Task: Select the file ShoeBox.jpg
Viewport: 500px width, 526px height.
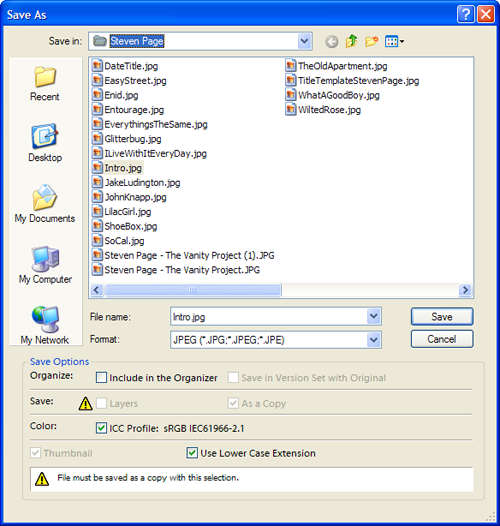Action: (124, 226)
